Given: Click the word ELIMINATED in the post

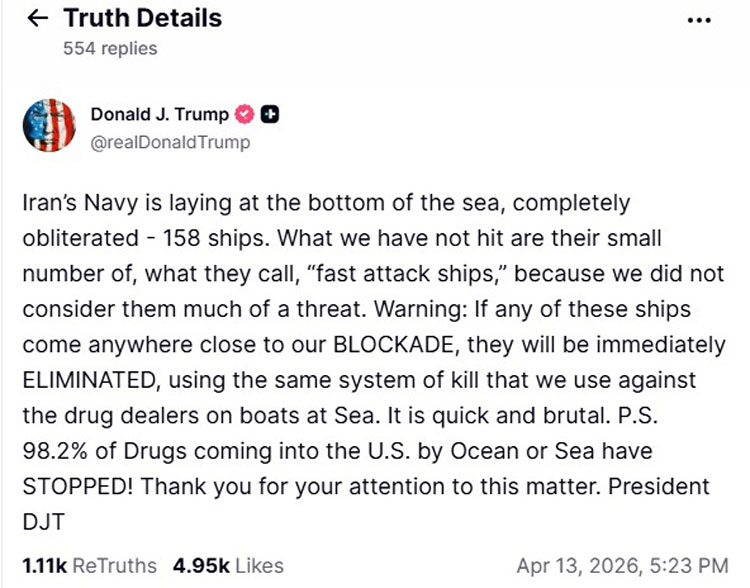Looking at the screenshot, I should pyautogui.click(x=86, y=380).
